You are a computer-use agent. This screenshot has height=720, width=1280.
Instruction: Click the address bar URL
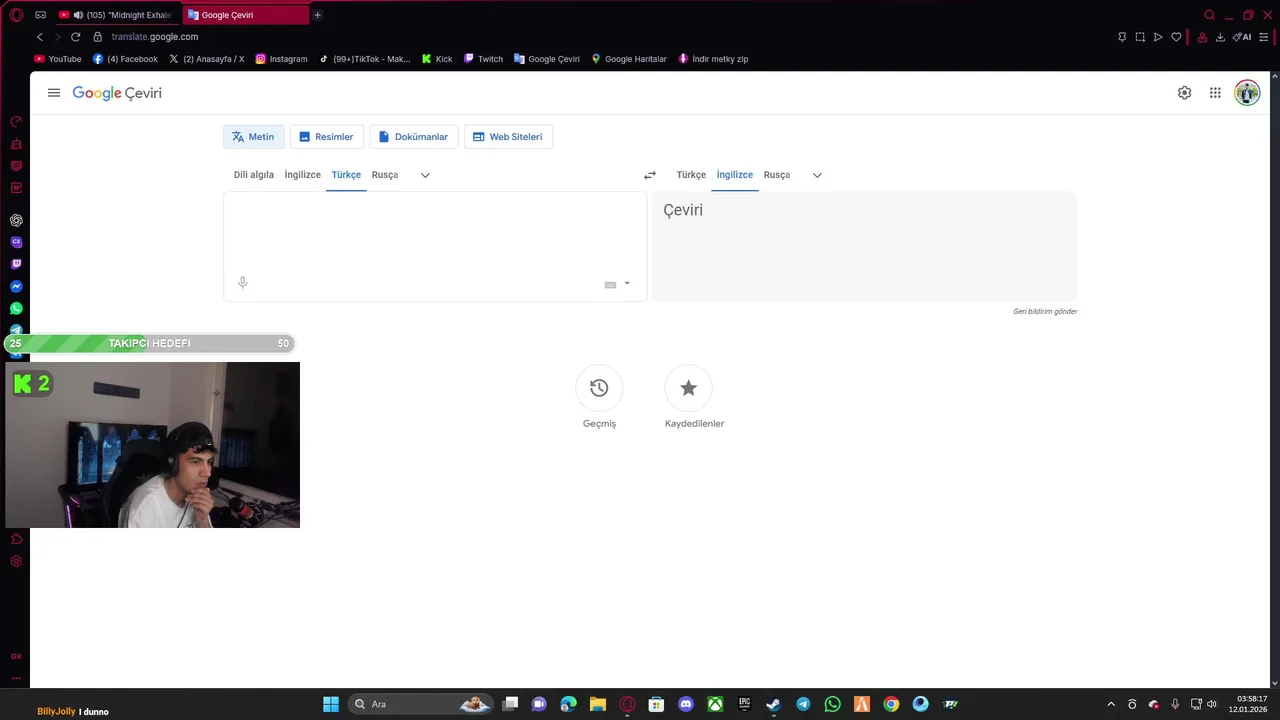(x=155, y=37)
